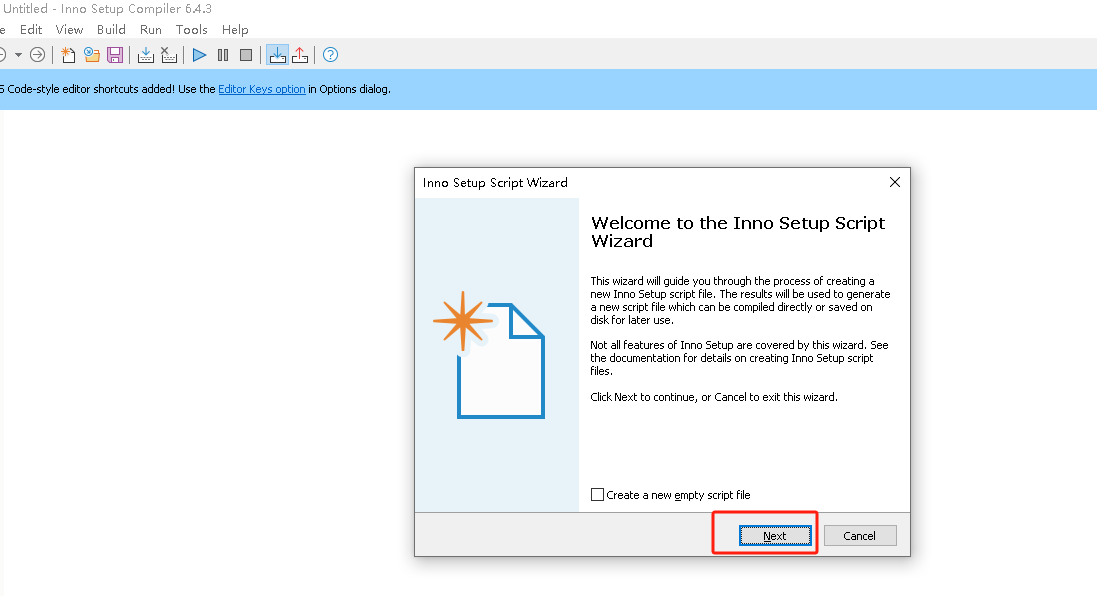Open the back-navigation dropdown arrow
Screen dimensions: 1097x596
(x=17, y=55)
